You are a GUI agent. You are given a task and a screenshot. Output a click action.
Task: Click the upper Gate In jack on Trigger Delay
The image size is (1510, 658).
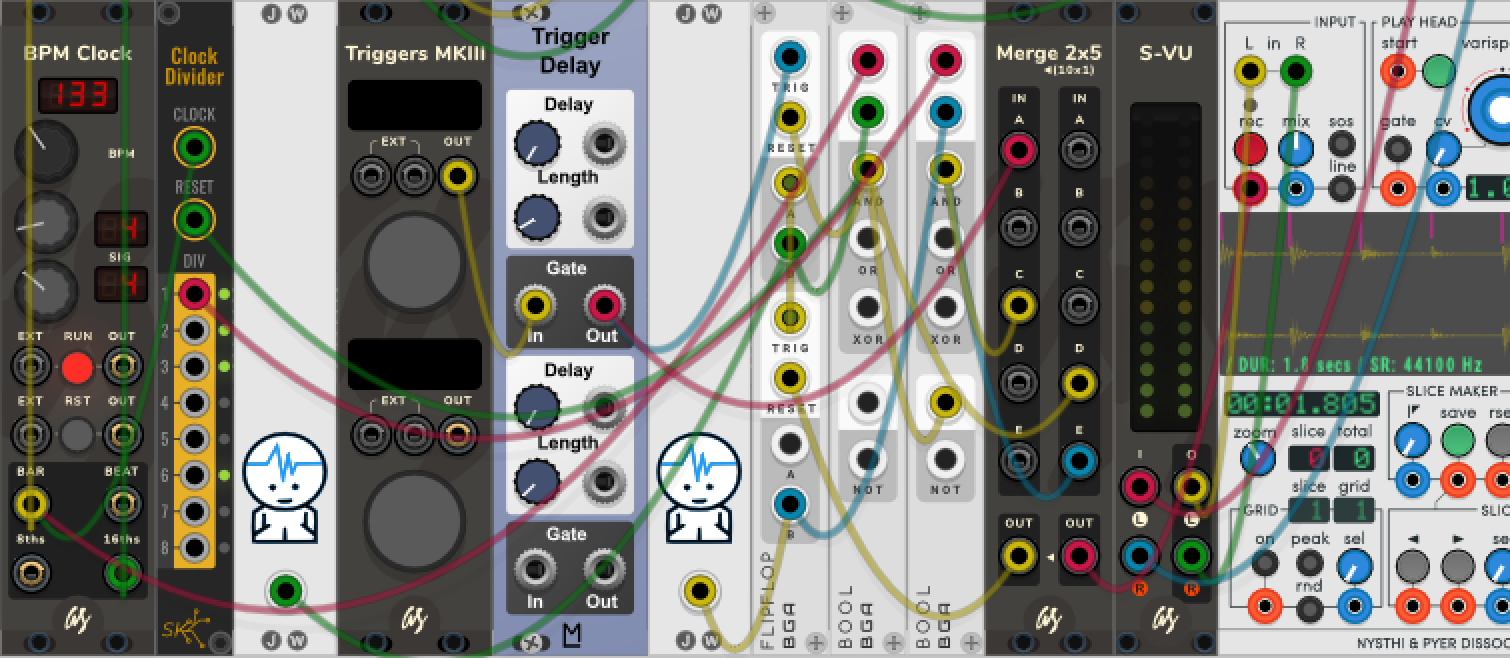[534, 304]
